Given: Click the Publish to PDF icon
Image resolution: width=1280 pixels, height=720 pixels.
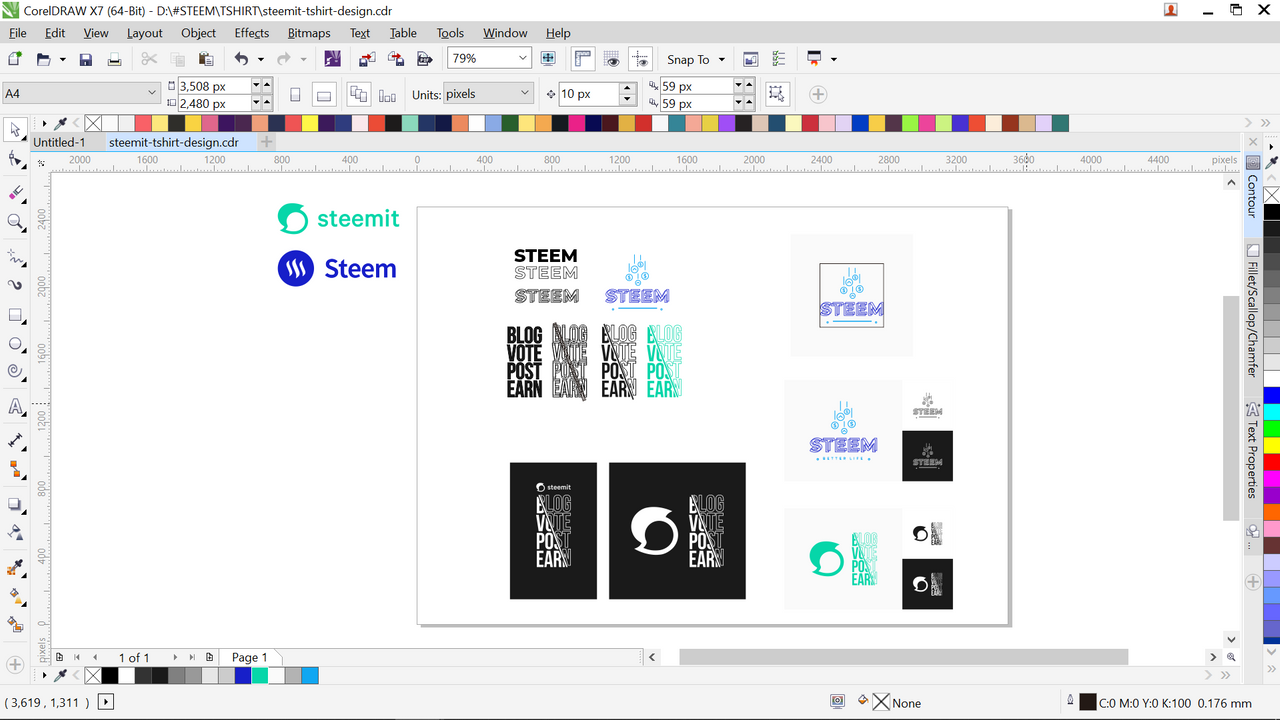Looking at the screenshot, I should [425, 59].
